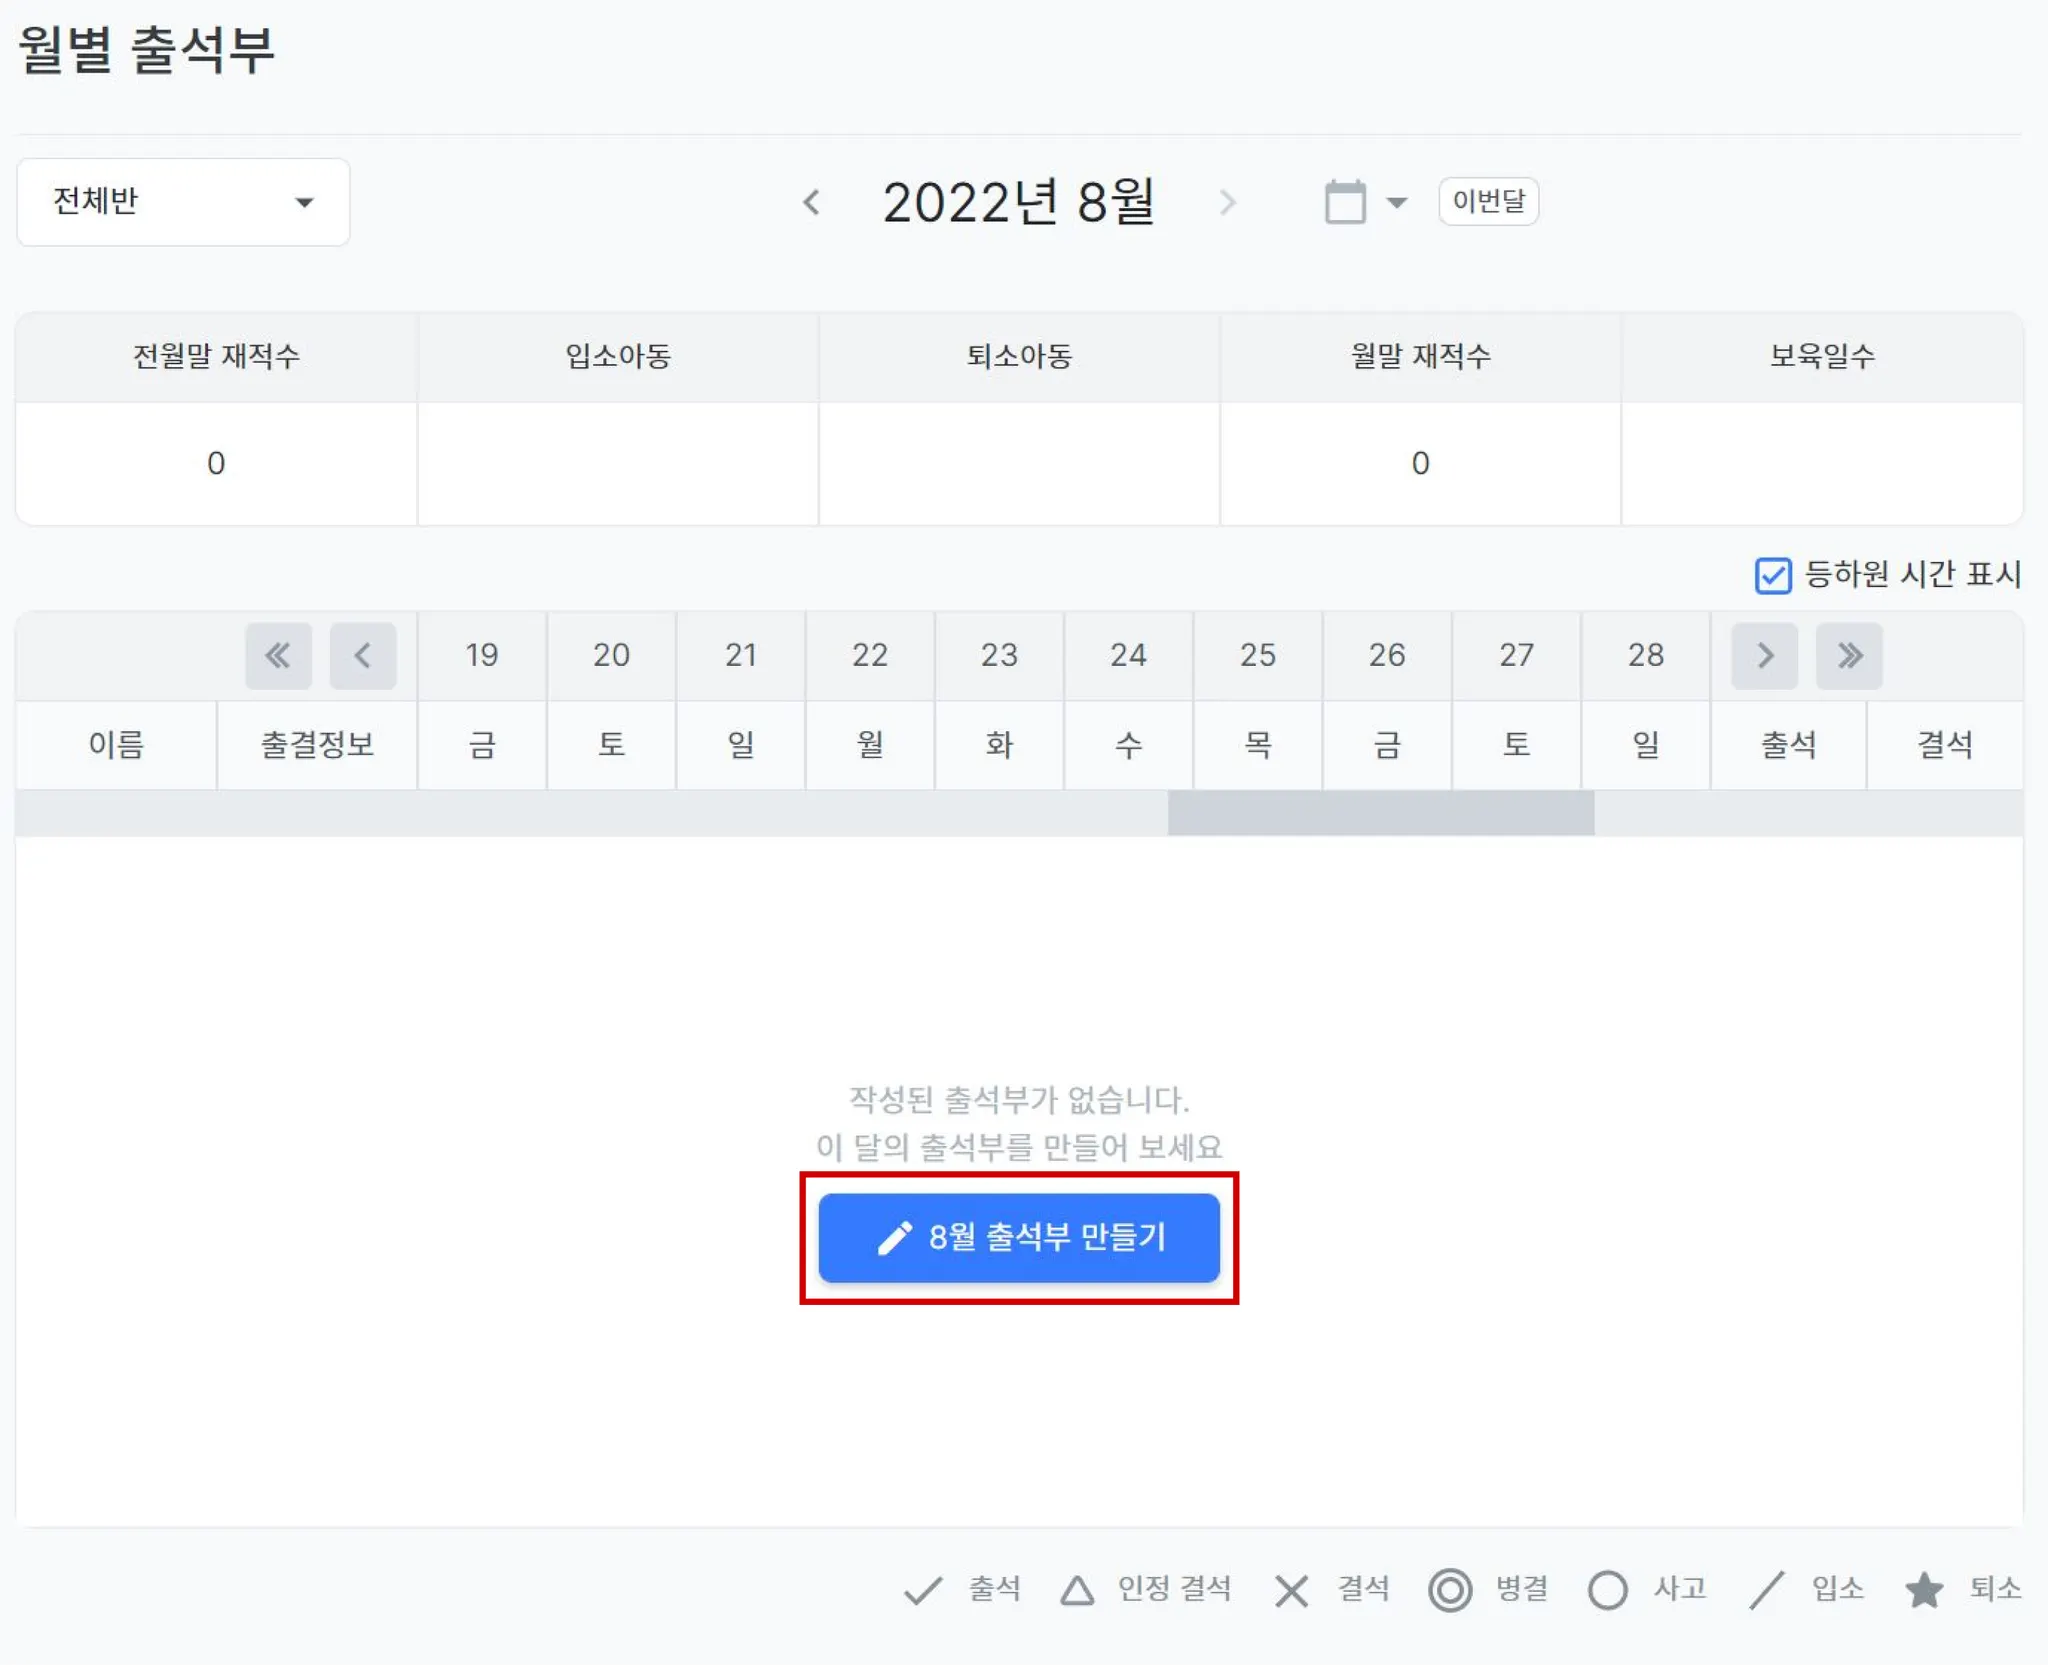
Task: Select day 22 column header
Action: (869, 656)
